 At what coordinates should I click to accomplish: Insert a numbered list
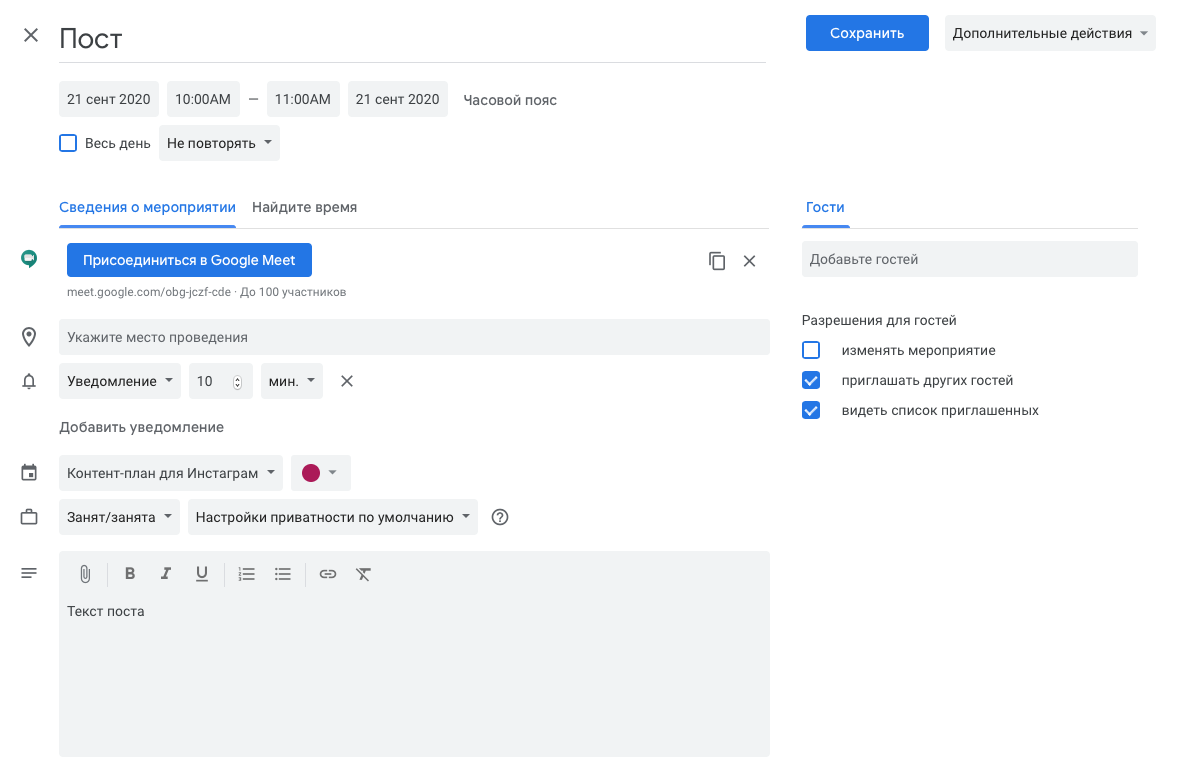(x=247, y=574)
